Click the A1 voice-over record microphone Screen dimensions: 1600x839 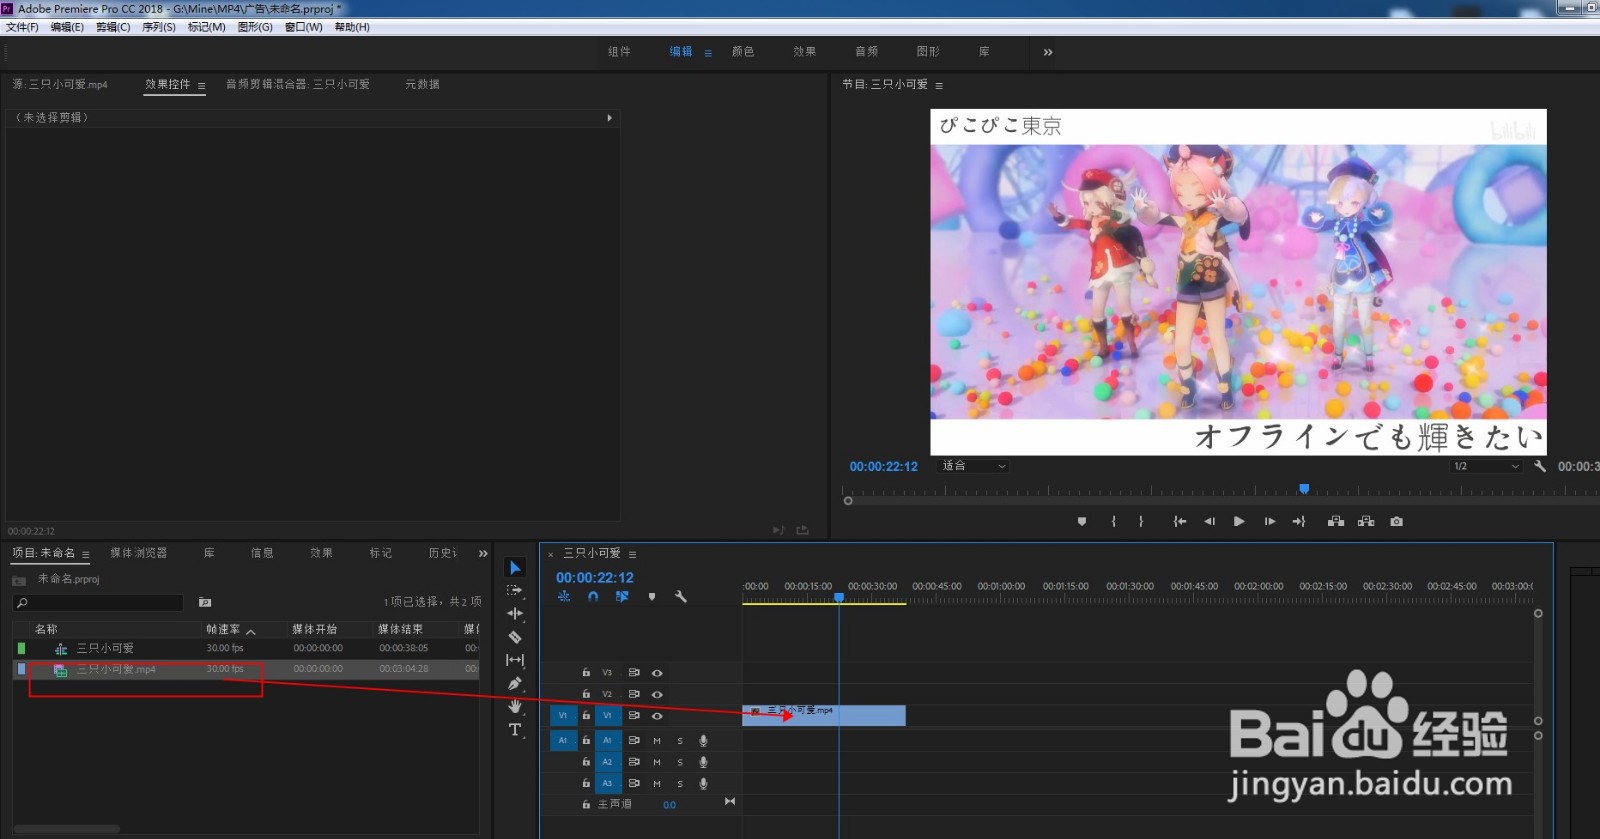703,741
